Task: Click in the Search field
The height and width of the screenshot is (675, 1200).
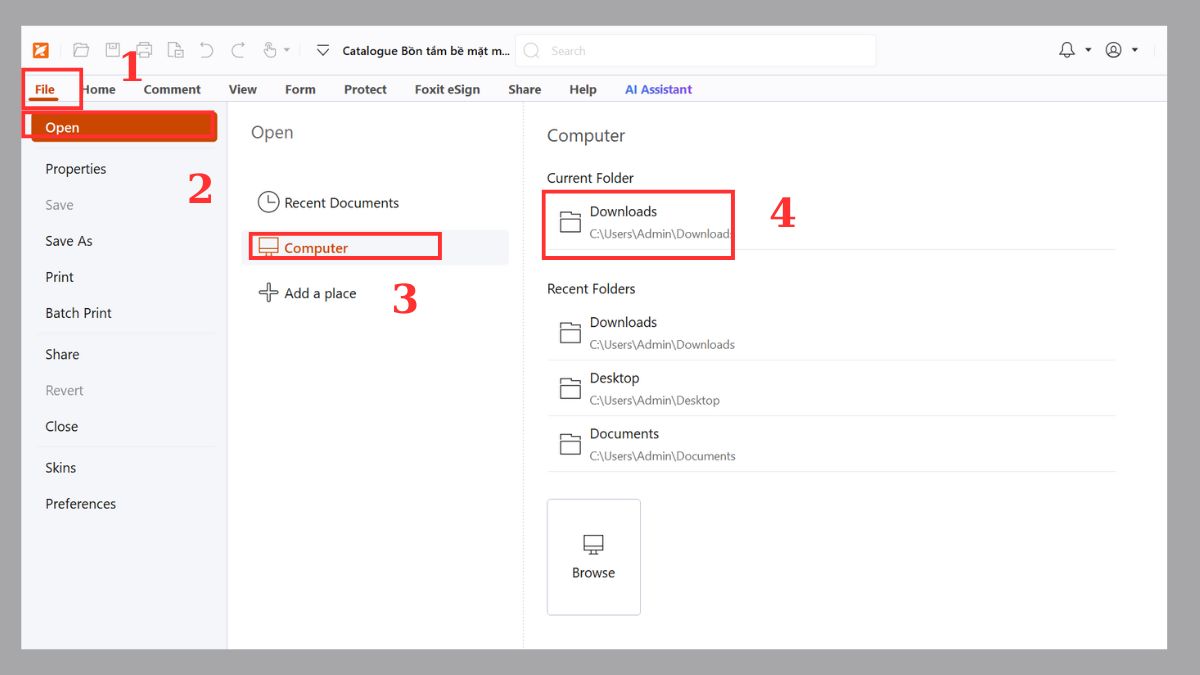Action: tap(700, 50)
